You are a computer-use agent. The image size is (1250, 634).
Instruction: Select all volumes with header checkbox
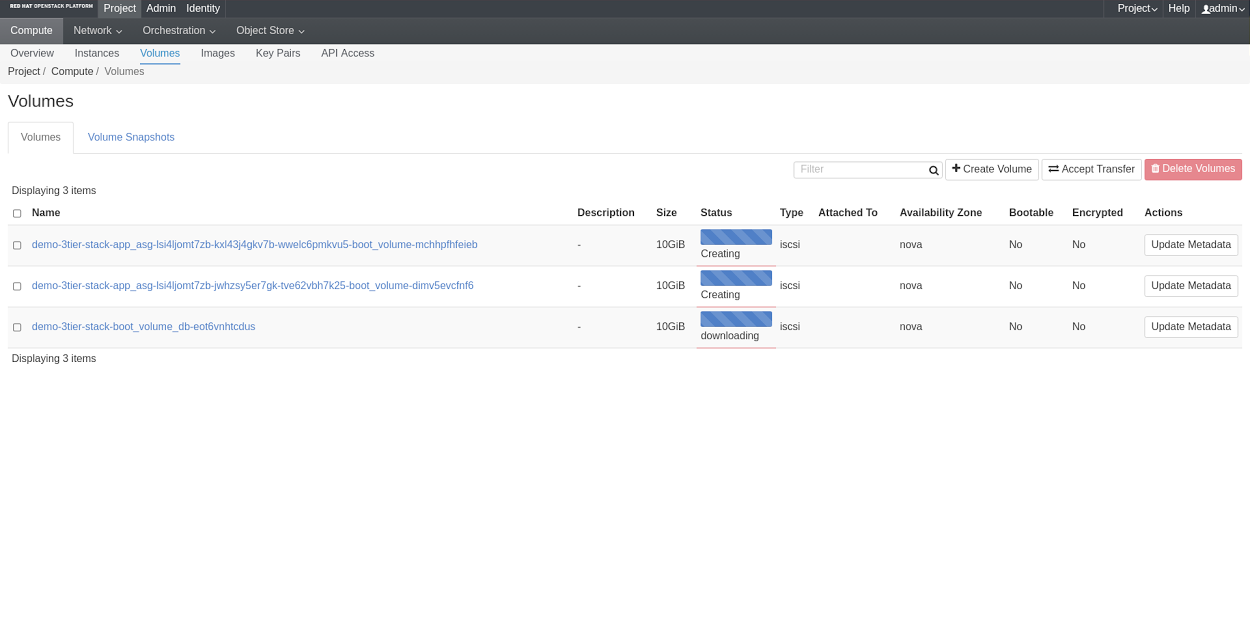tap(17, 214)
